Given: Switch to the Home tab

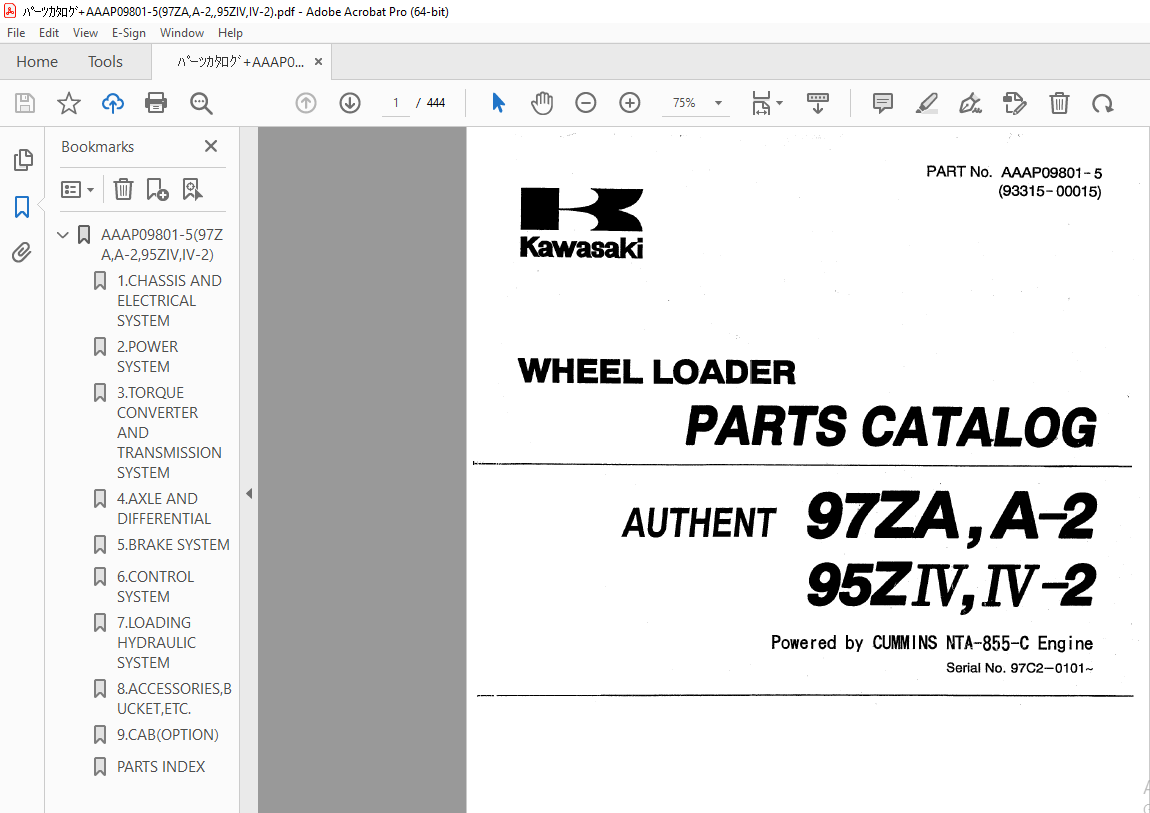Looking at the screenshot, I should point(37,62).
